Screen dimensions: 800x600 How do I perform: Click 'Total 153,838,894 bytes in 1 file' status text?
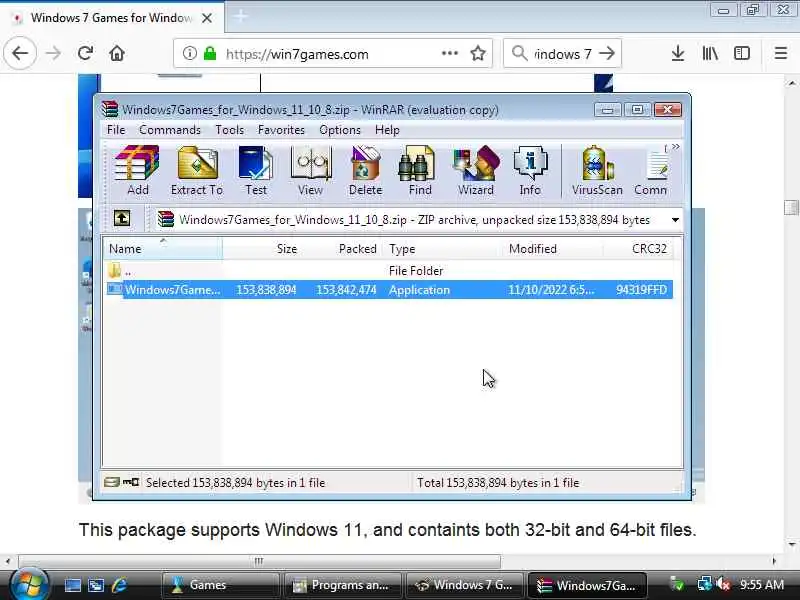click(498, 483)
